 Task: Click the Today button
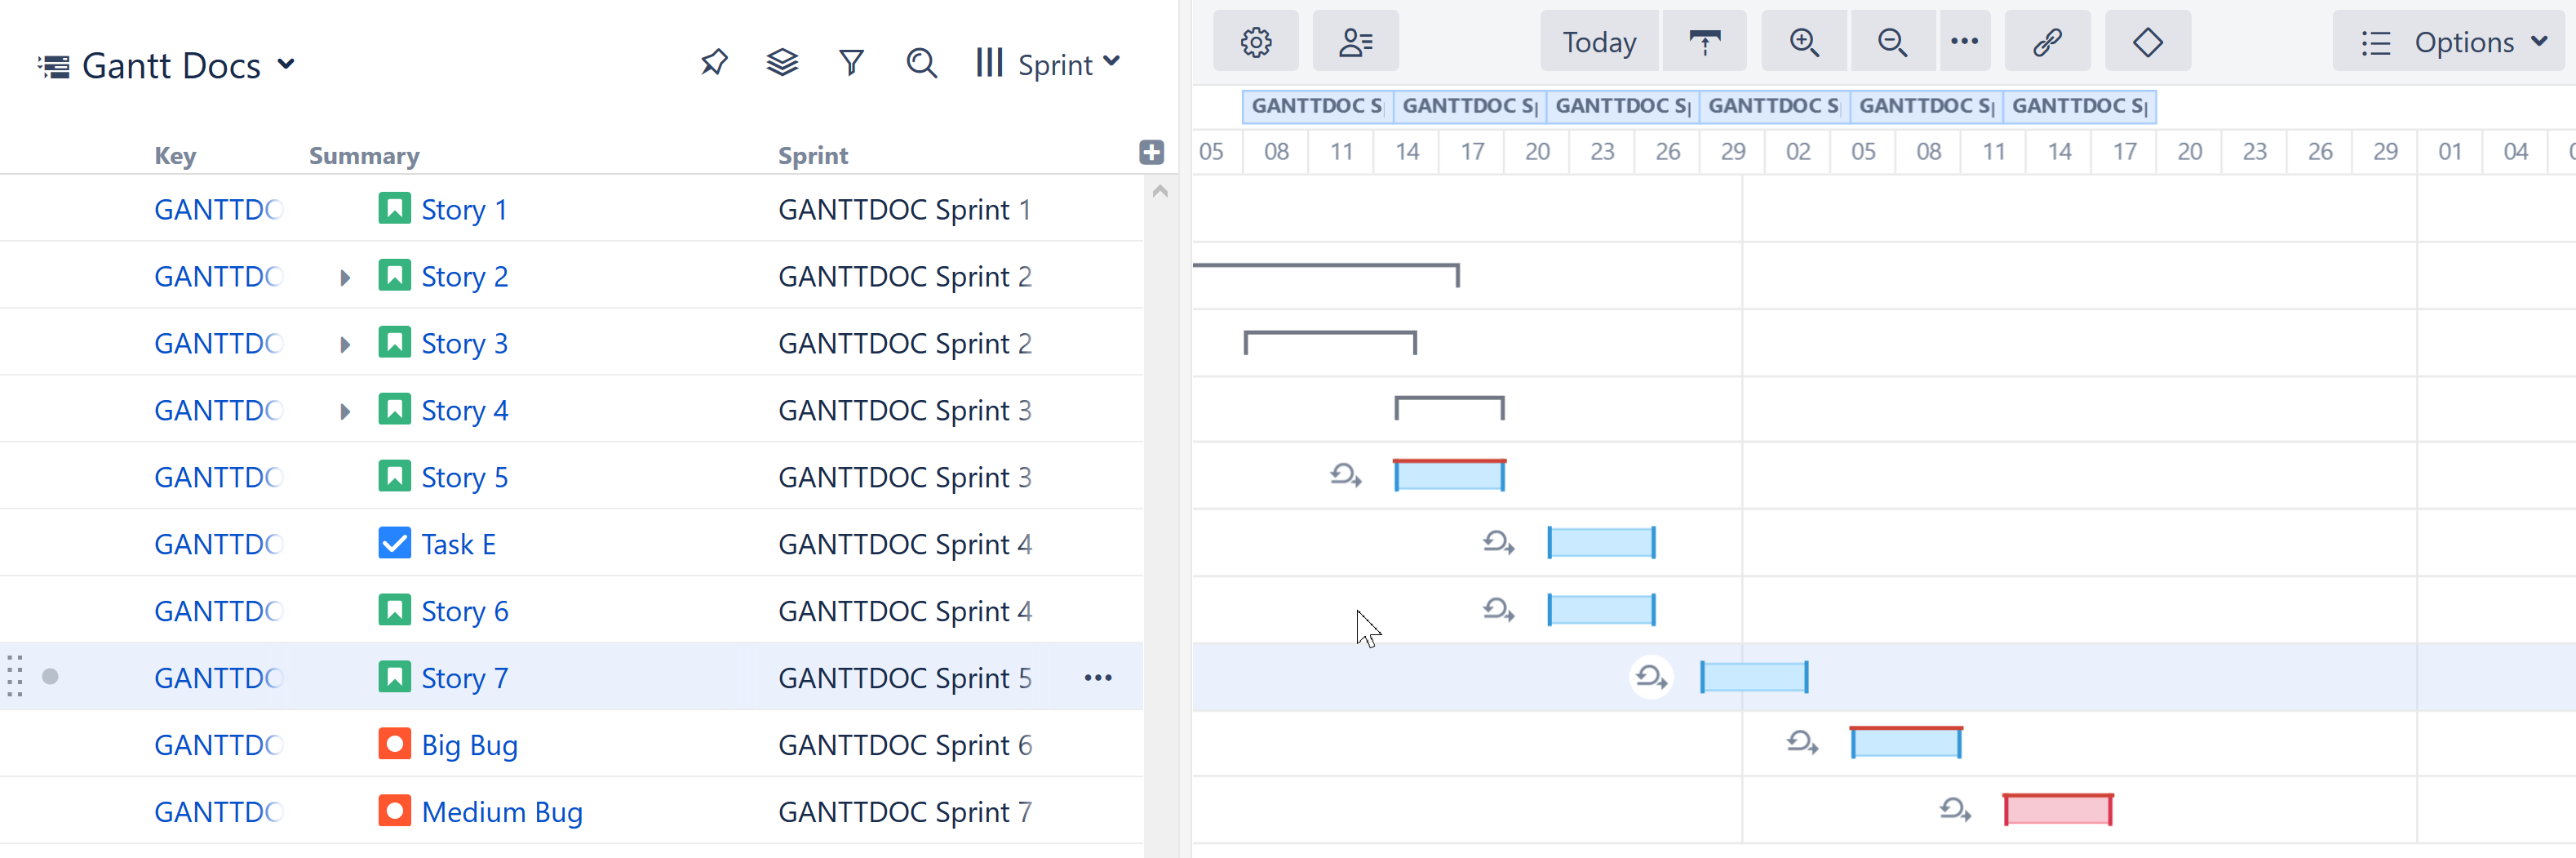pos(1597,41)
